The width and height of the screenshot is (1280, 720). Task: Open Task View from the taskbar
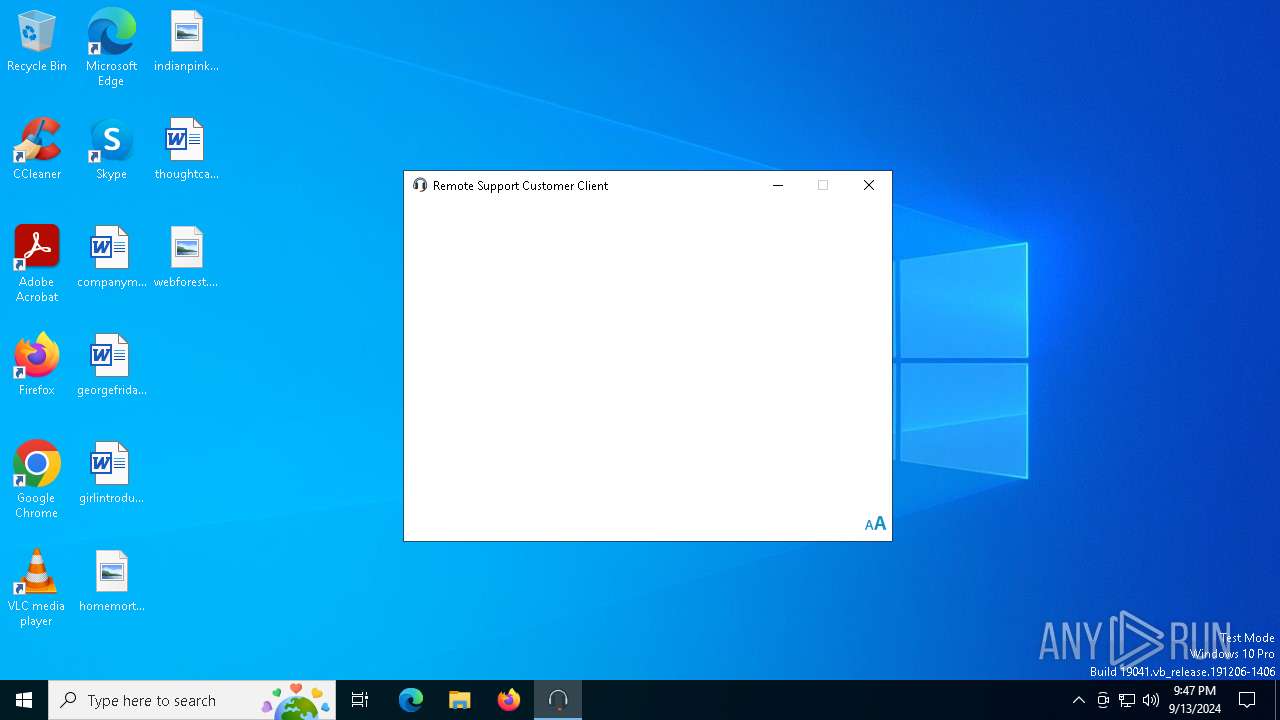tap(360, 700)
